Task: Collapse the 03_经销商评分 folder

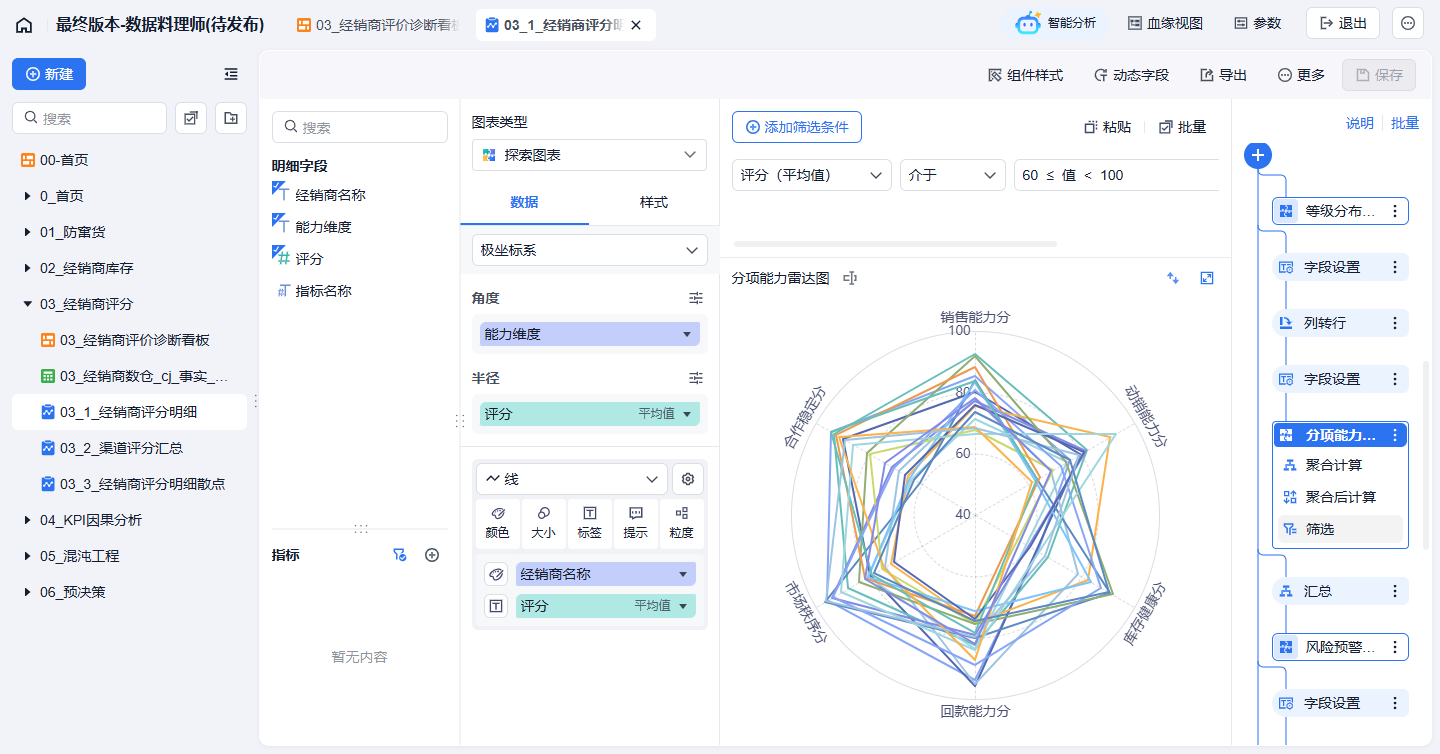Action: (x=27, y=304)
